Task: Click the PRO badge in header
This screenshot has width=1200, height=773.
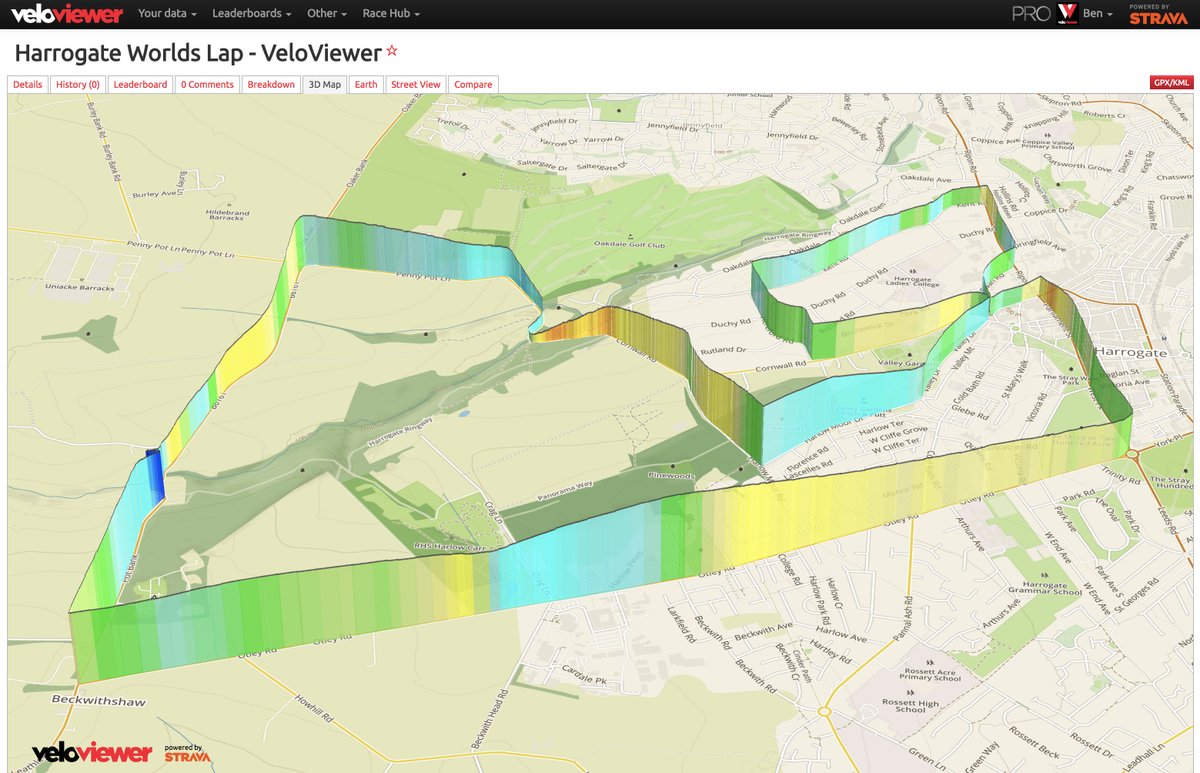Action: click(x=1029, y=14)
